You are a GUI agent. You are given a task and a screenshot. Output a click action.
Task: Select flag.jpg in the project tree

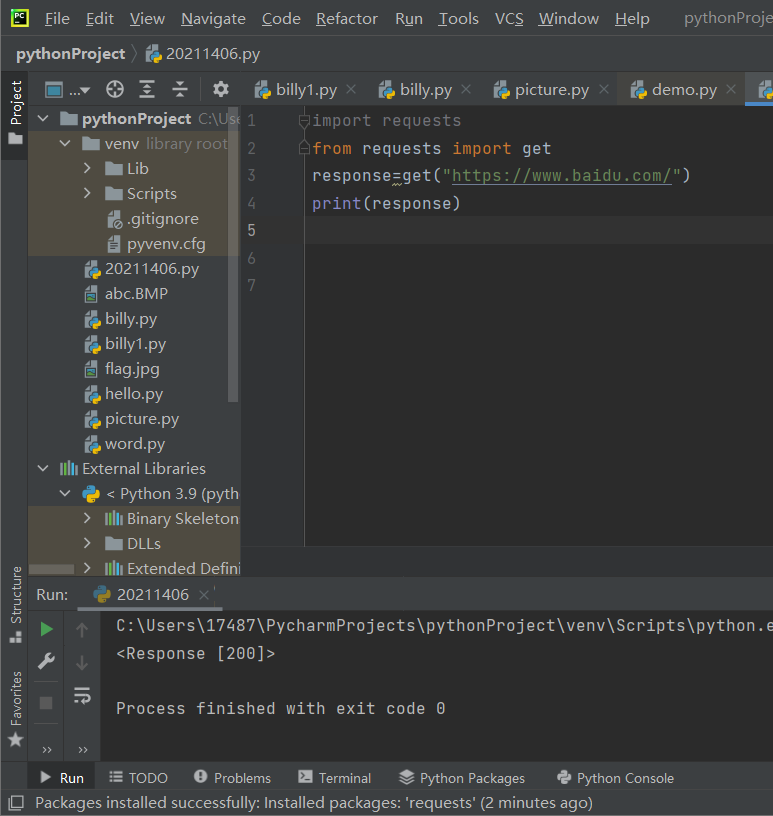[132, 369]
